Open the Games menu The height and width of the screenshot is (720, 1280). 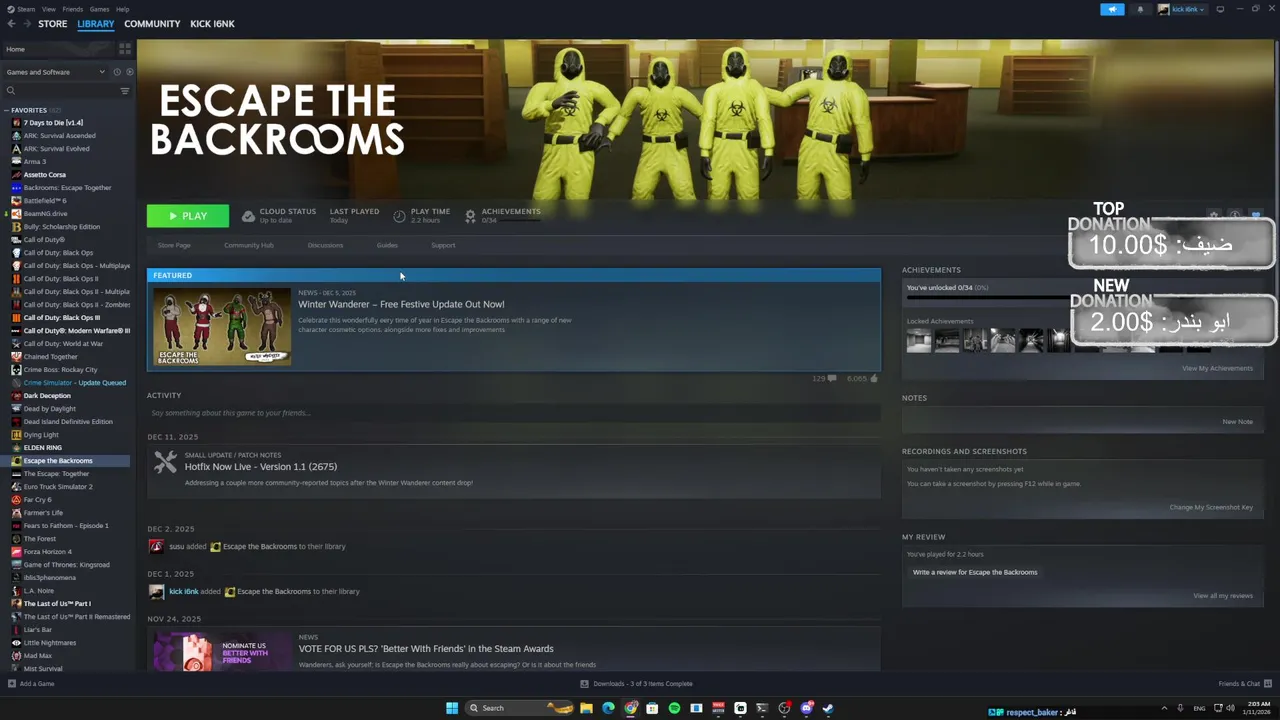tap(99, 9)
